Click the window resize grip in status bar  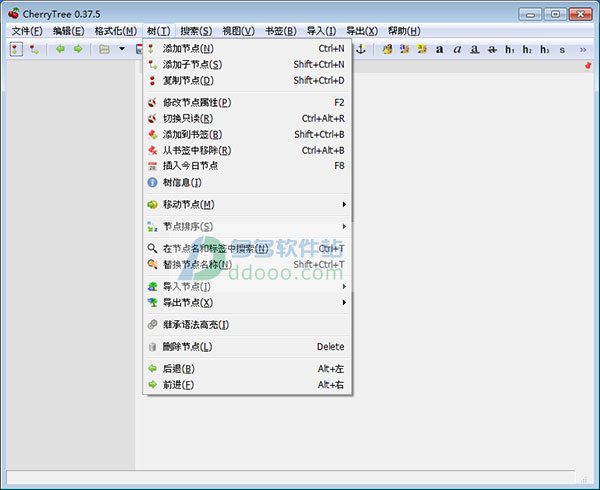tap(584, 479)
